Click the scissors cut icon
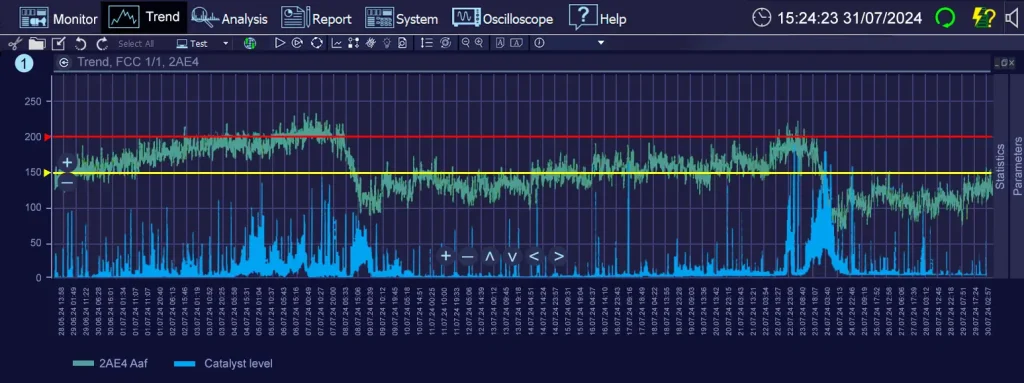 (15, 43)
